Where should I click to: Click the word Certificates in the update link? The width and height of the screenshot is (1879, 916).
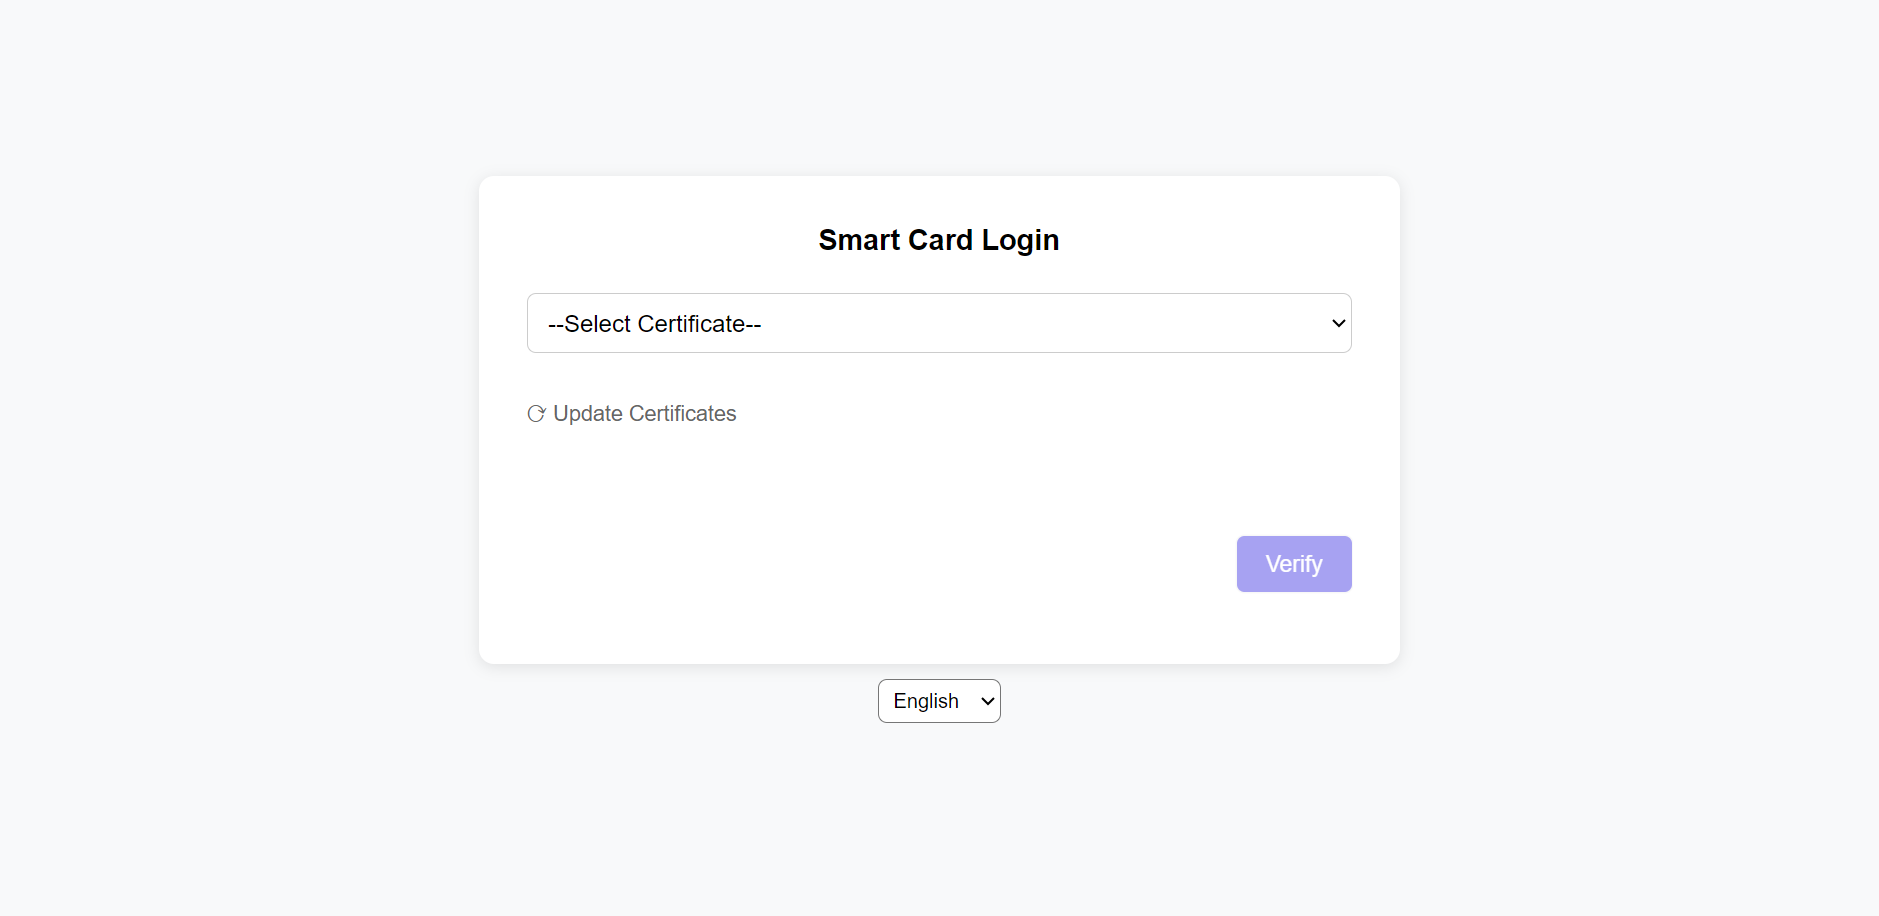click(x=683, y=414)
